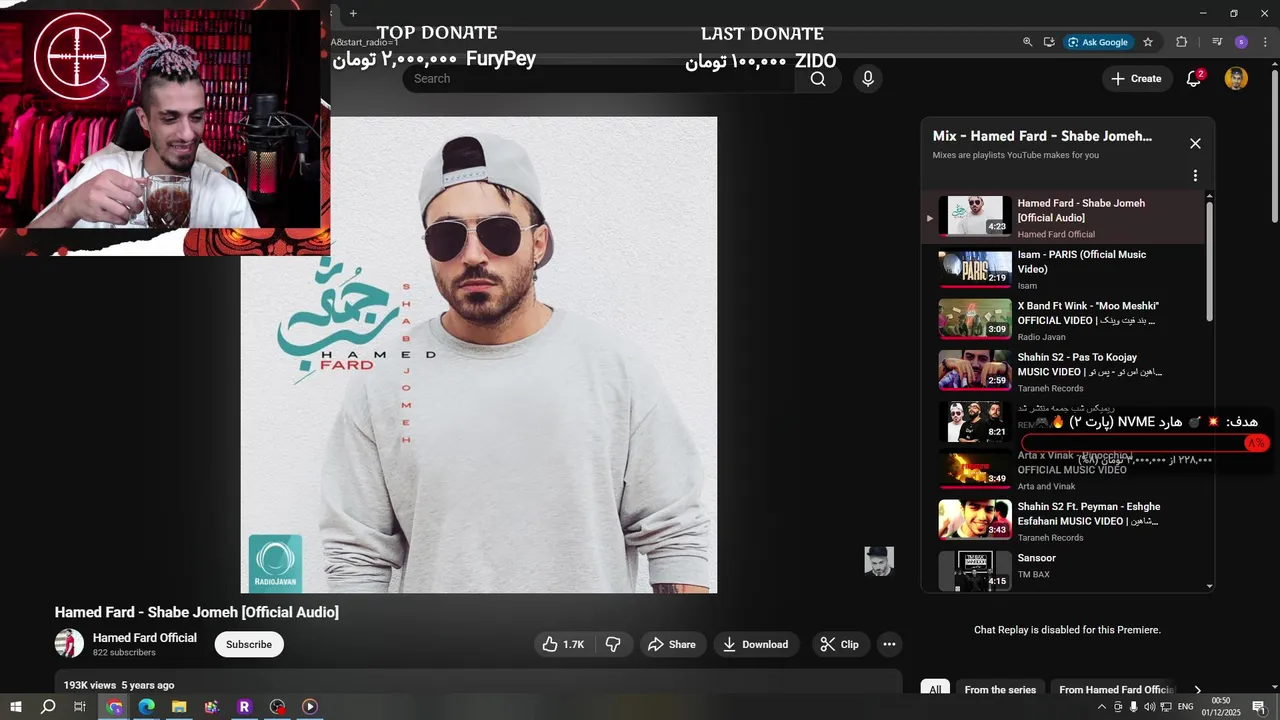The width and height of the screenshot is (1280, 720).
Task: Open a new browser tab with plus
Action: (353, 13)
